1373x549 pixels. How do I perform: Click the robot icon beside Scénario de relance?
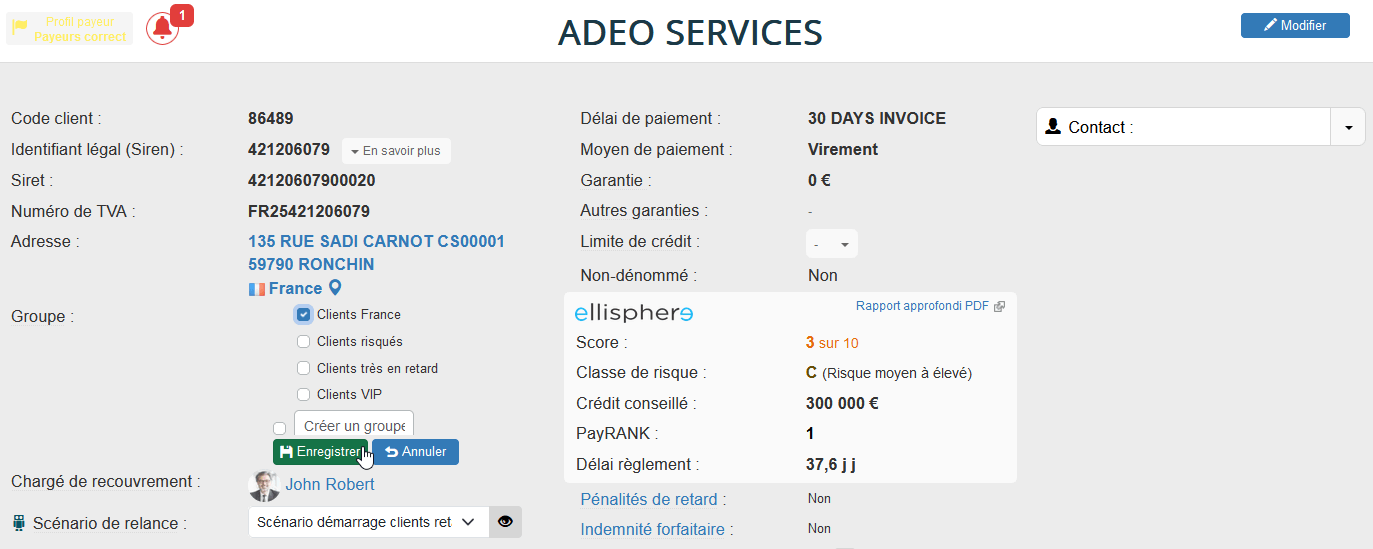coord(18,523)
